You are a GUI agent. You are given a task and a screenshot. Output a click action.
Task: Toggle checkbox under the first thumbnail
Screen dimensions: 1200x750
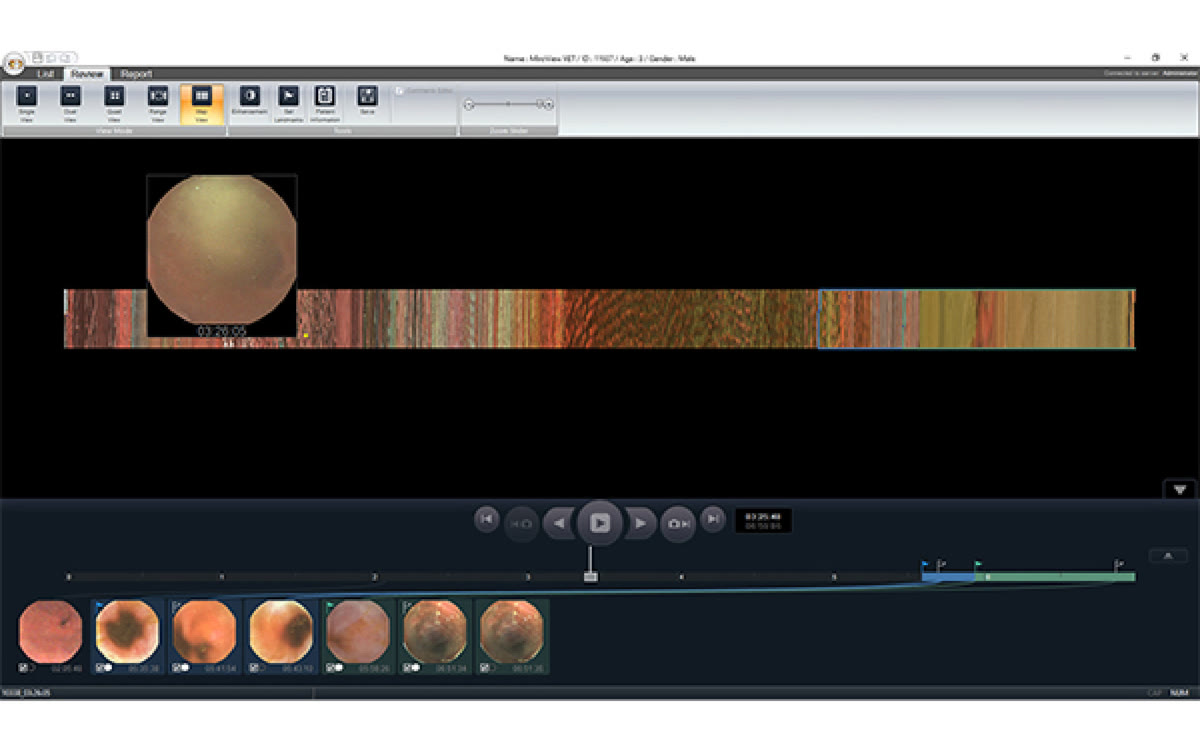pyautogui.click(x=23, y=667)
